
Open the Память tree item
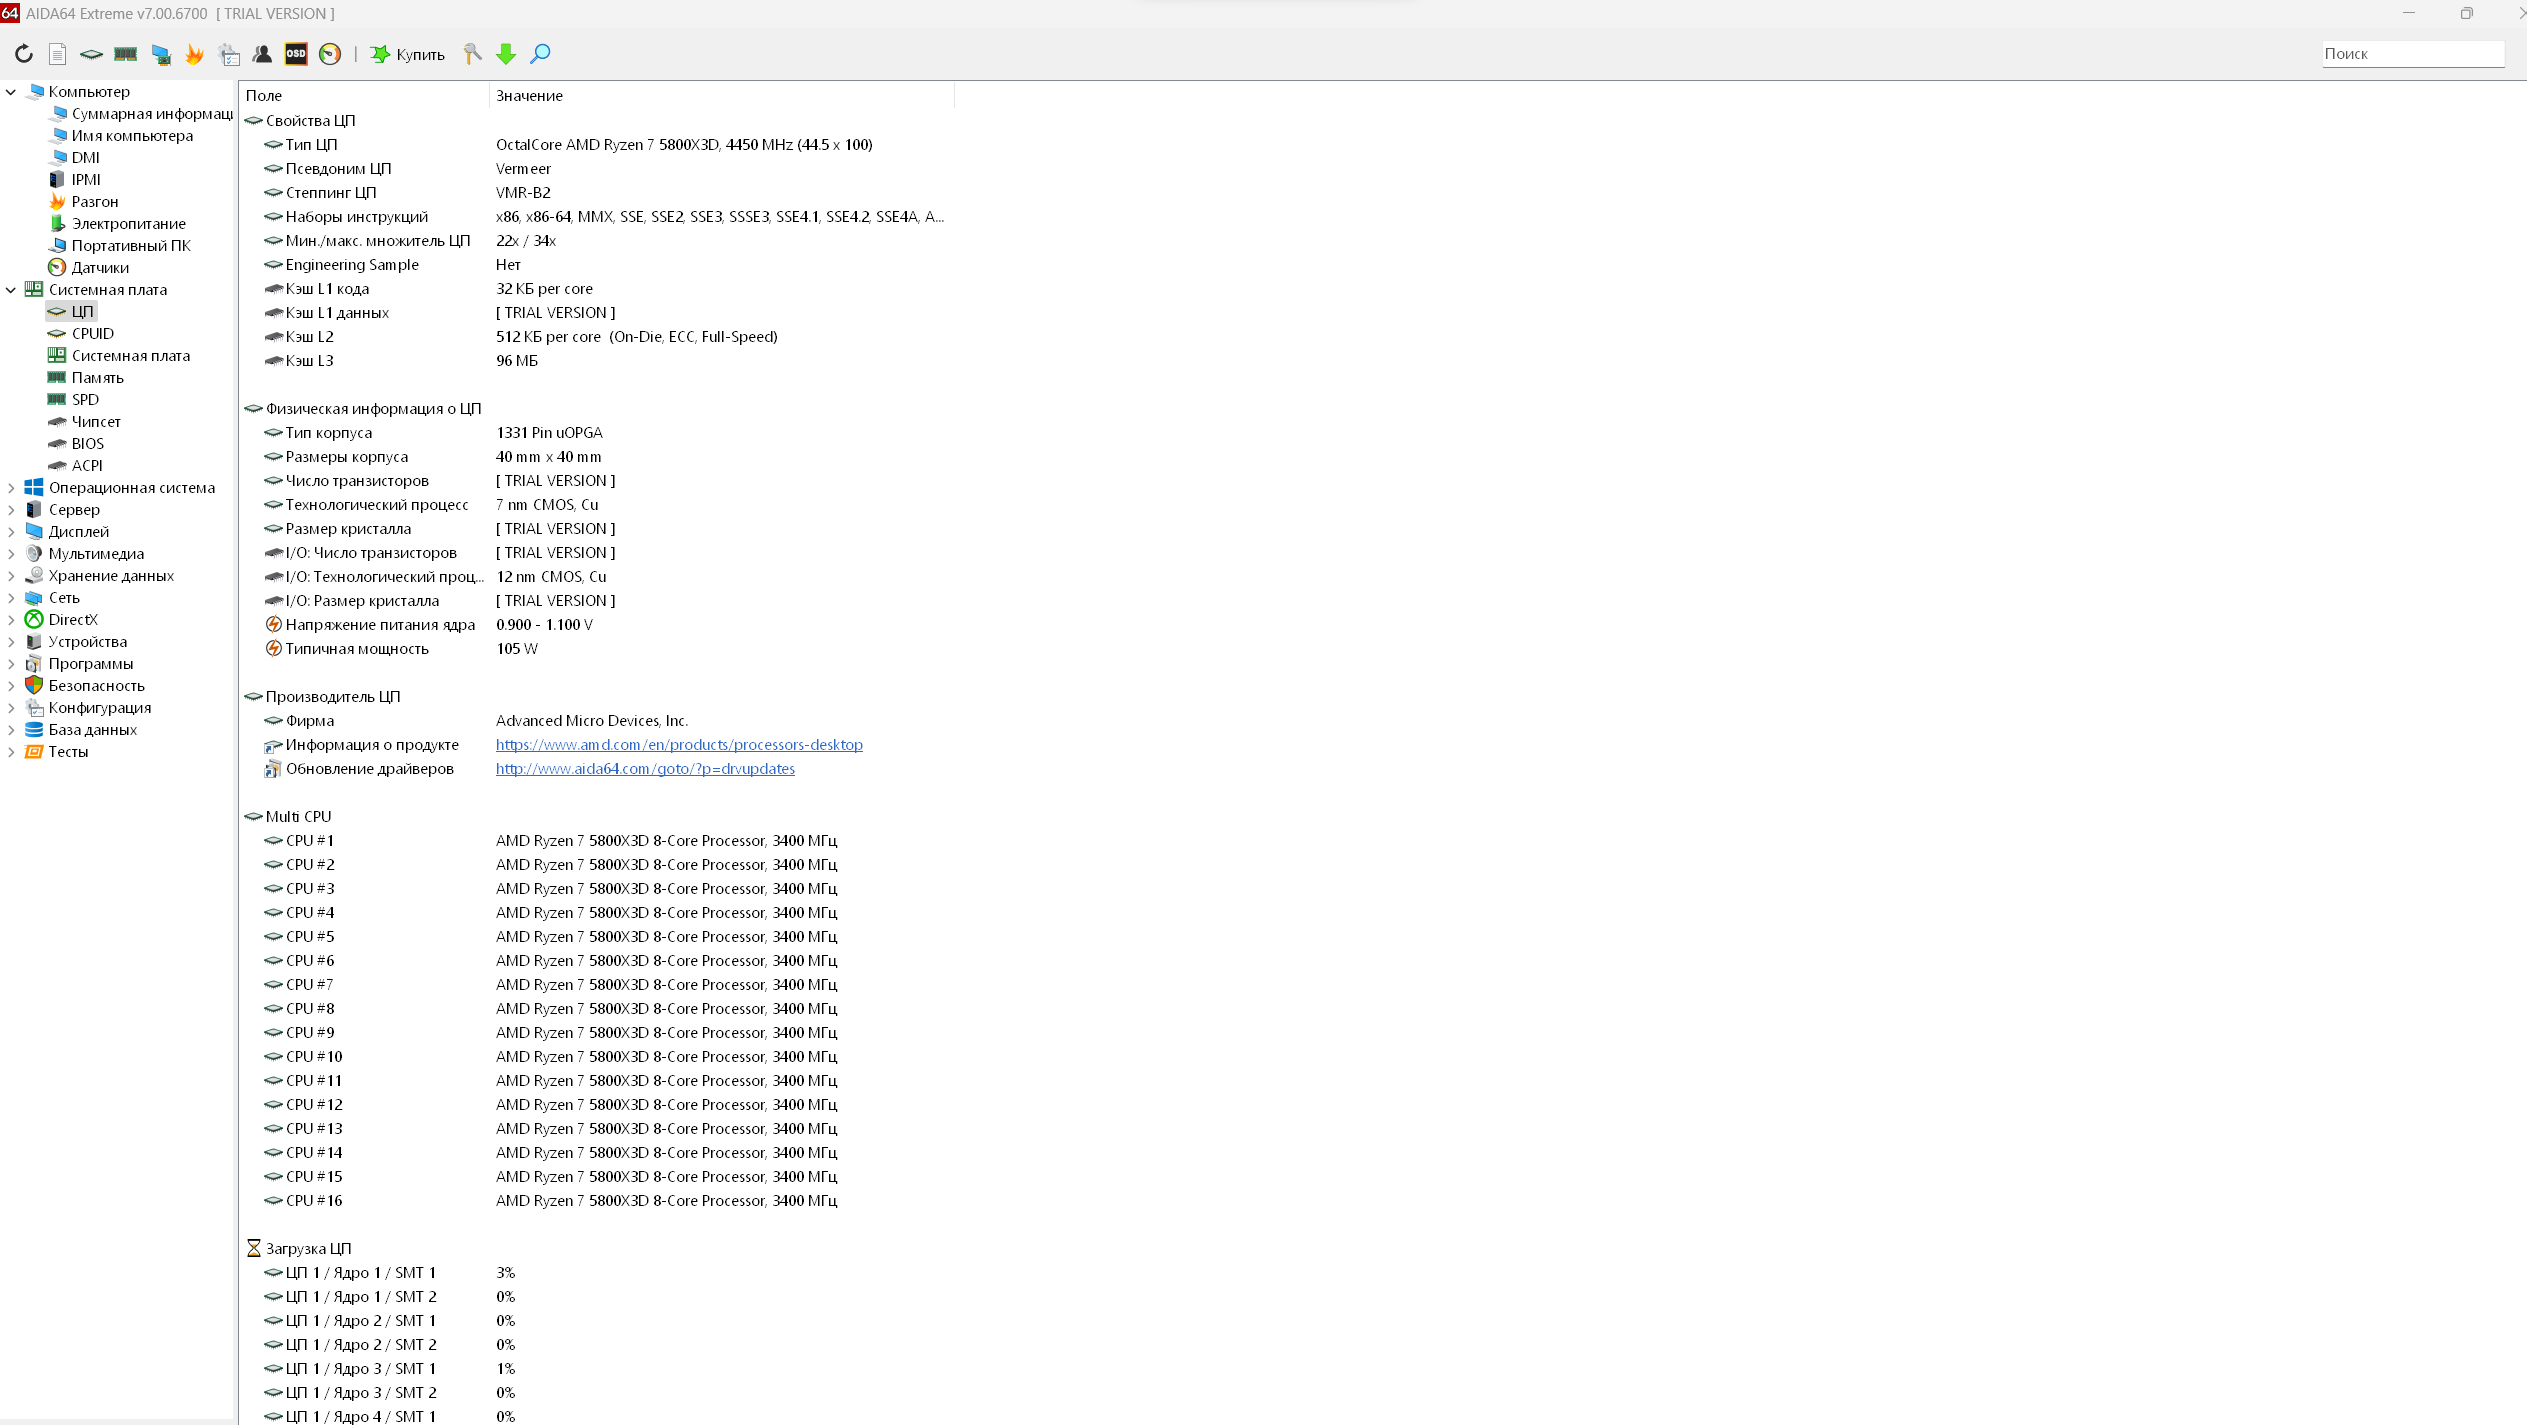tap(97, 377)
